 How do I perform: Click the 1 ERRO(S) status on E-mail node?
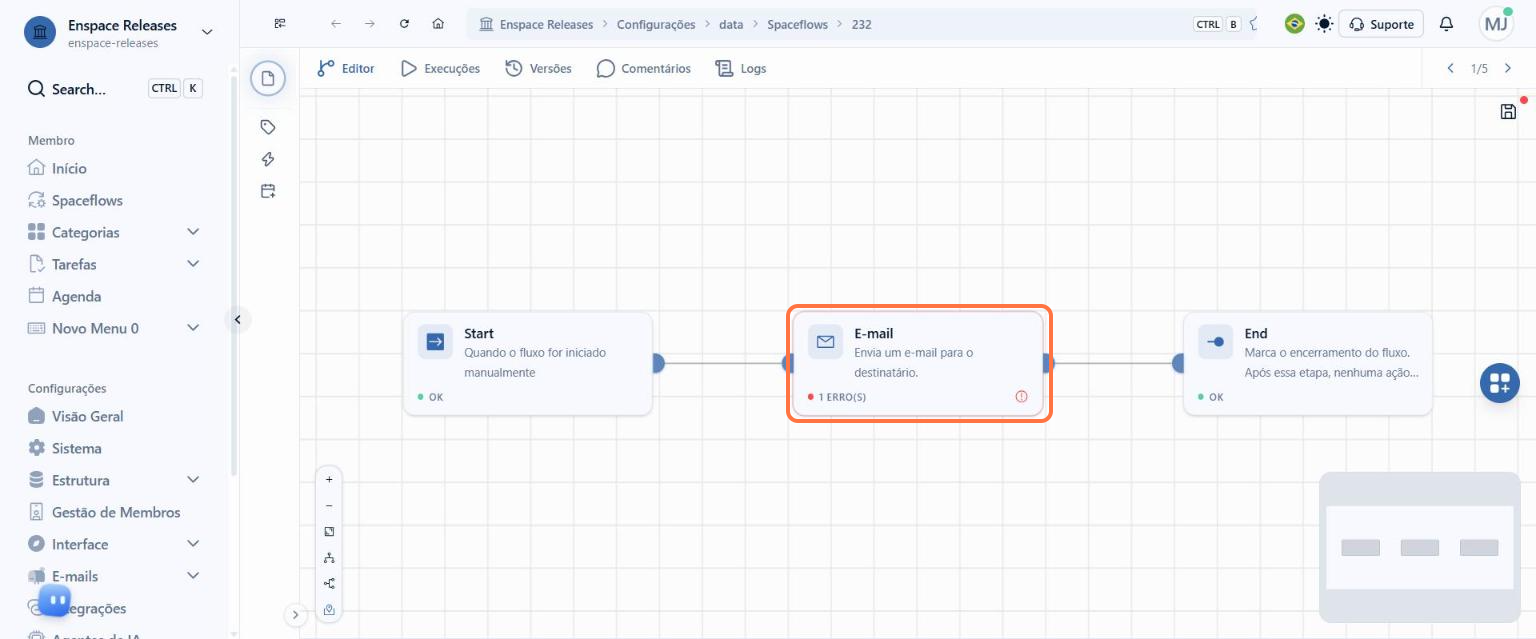point(837,397)
